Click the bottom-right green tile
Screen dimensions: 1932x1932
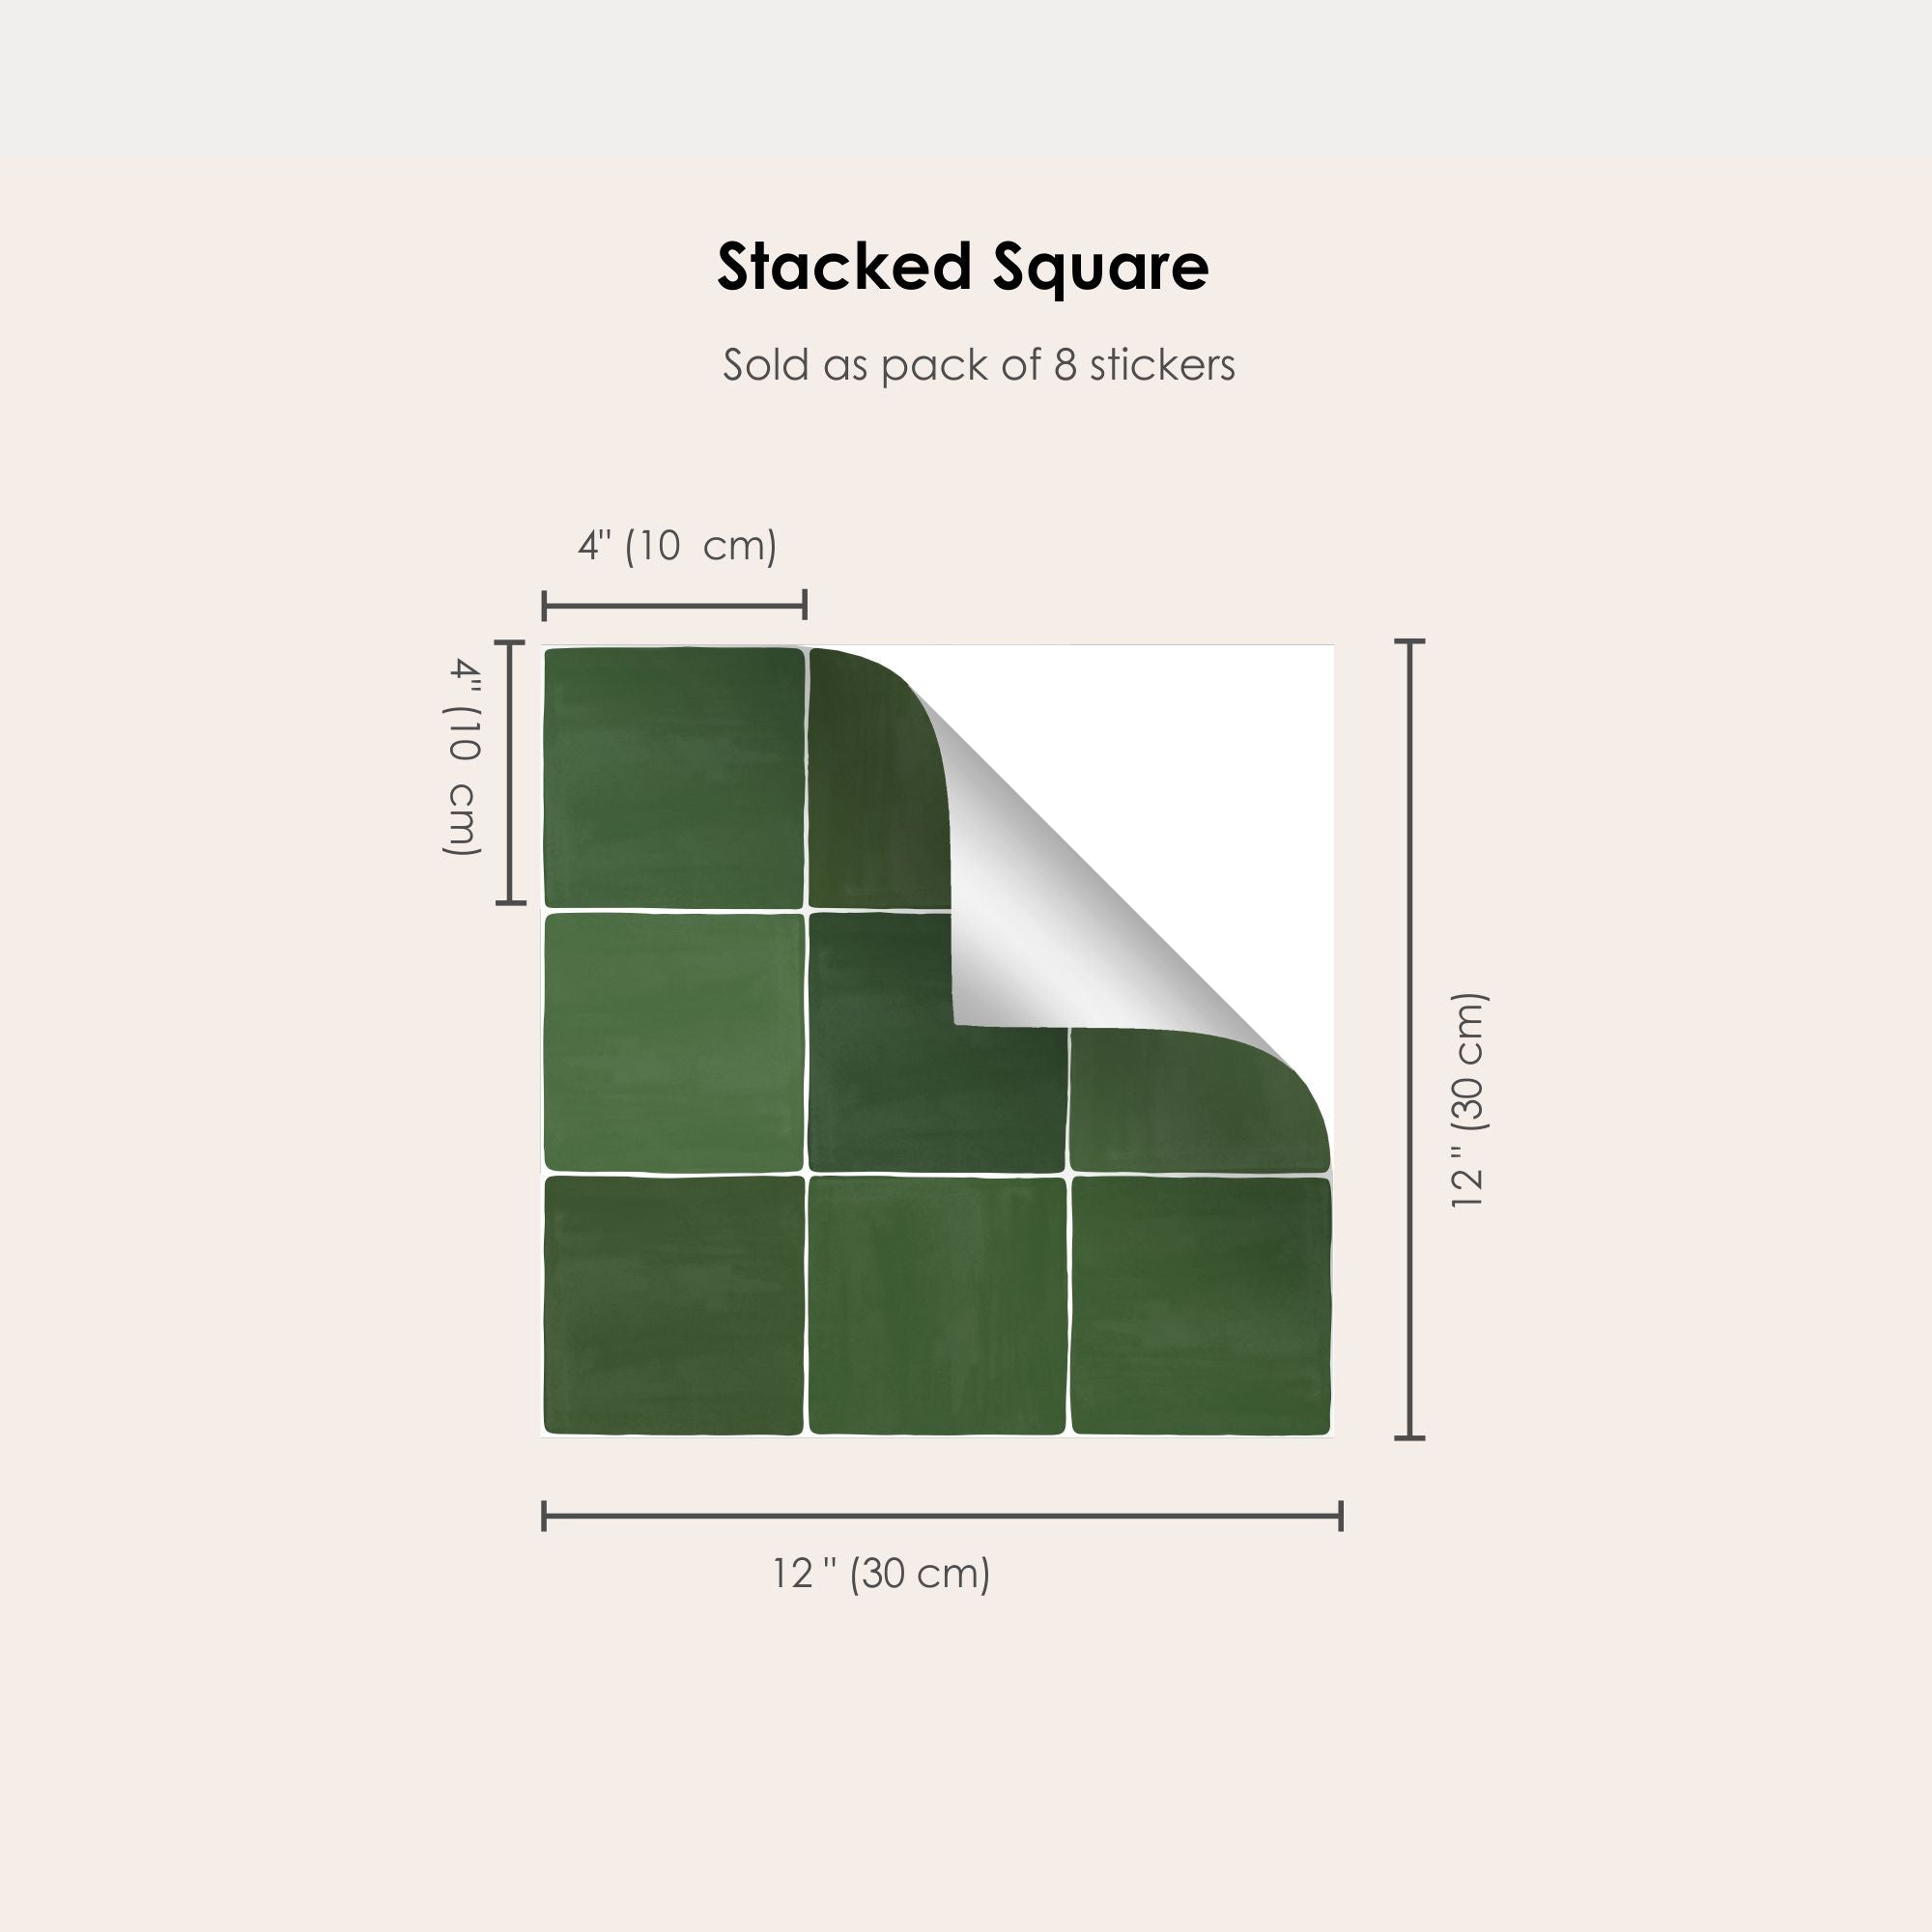[x=1200, y=1306]
